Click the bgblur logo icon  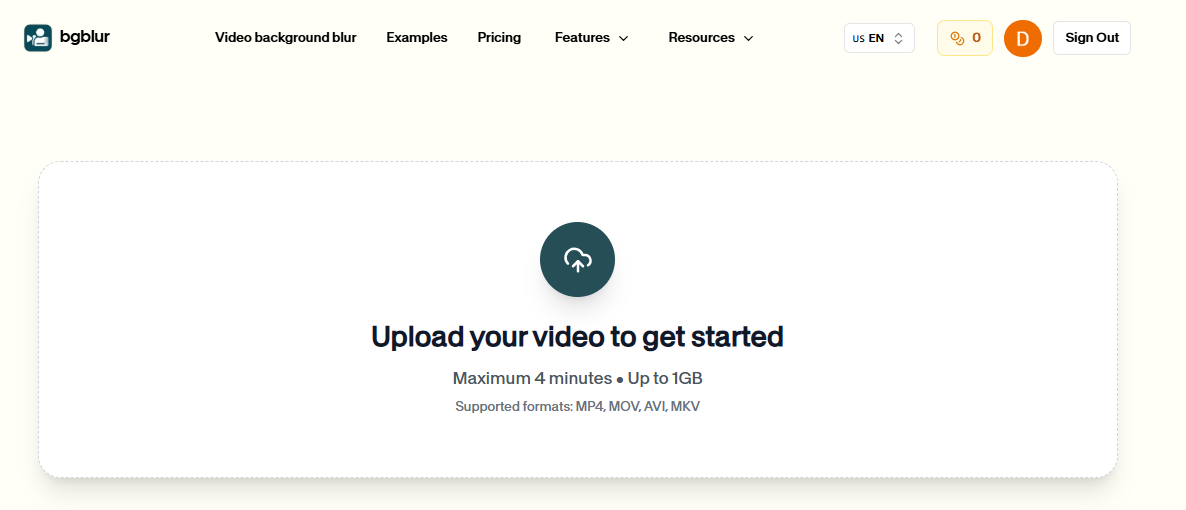click(x=38, y=38)
